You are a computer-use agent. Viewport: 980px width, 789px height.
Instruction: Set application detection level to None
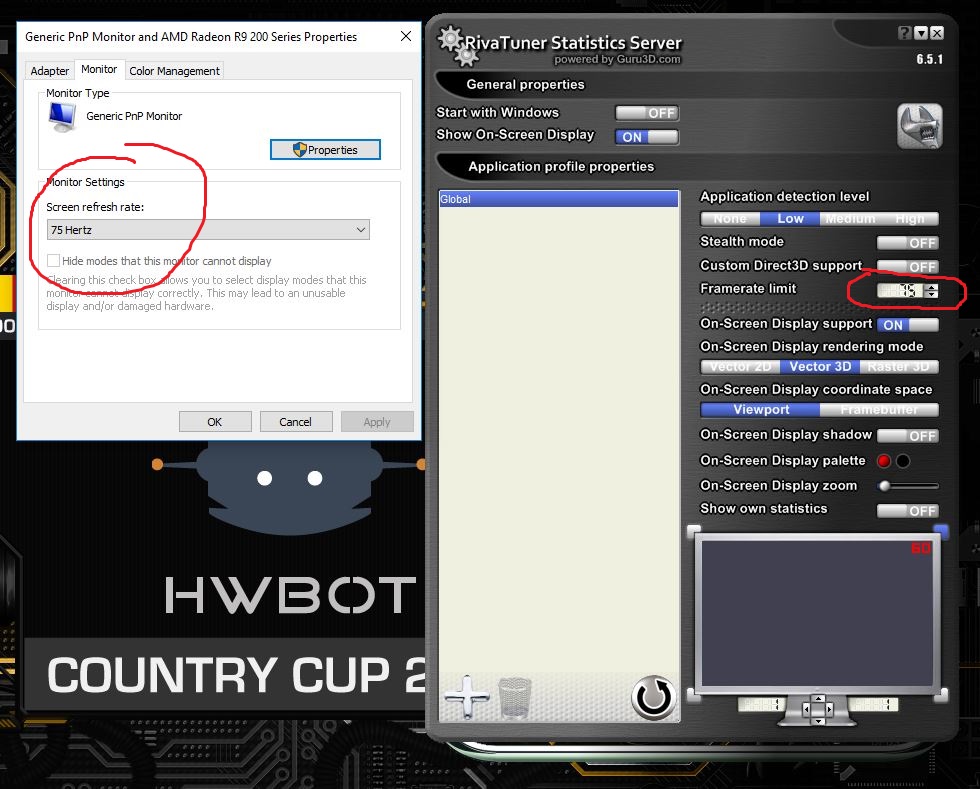(x=730, y=219)
